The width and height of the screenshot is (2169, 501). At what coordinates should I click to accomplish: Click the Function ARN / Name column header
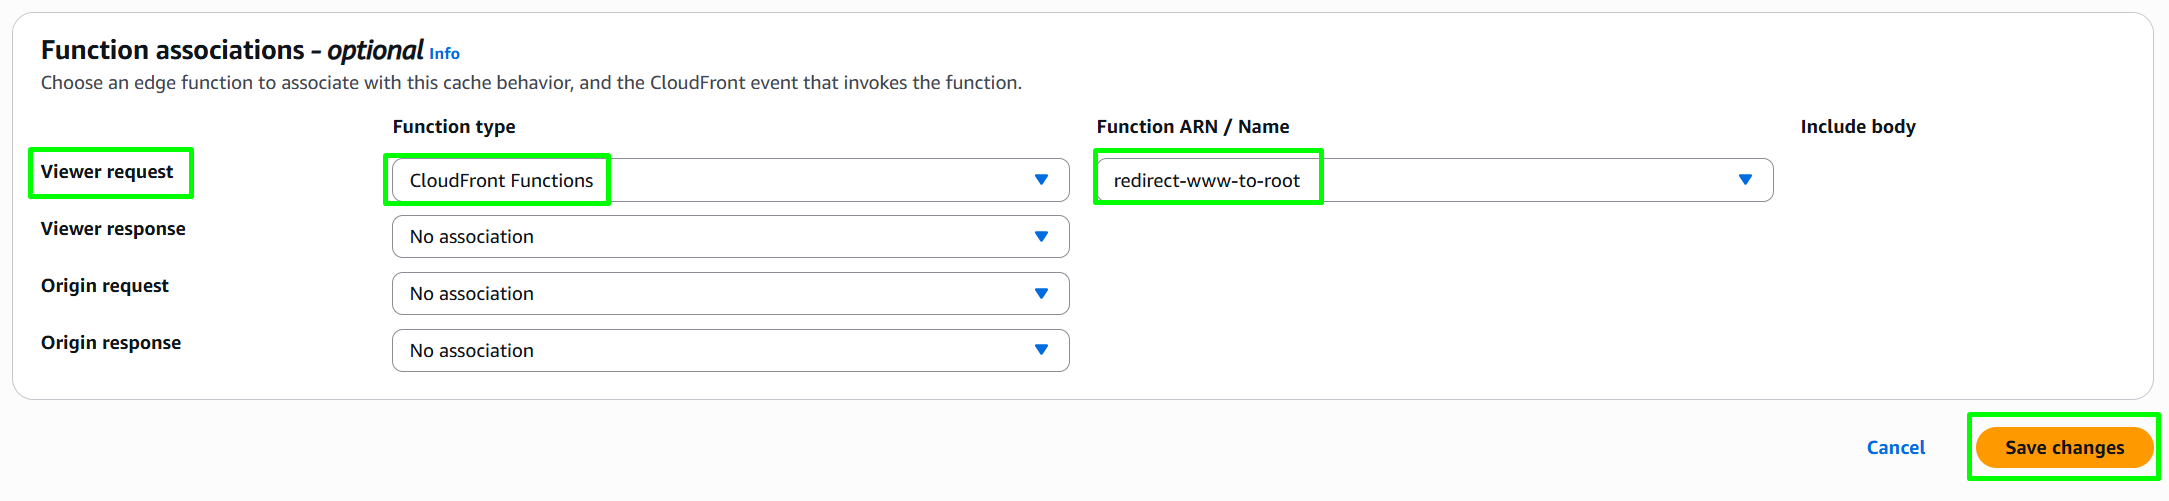pos(1193,127)
